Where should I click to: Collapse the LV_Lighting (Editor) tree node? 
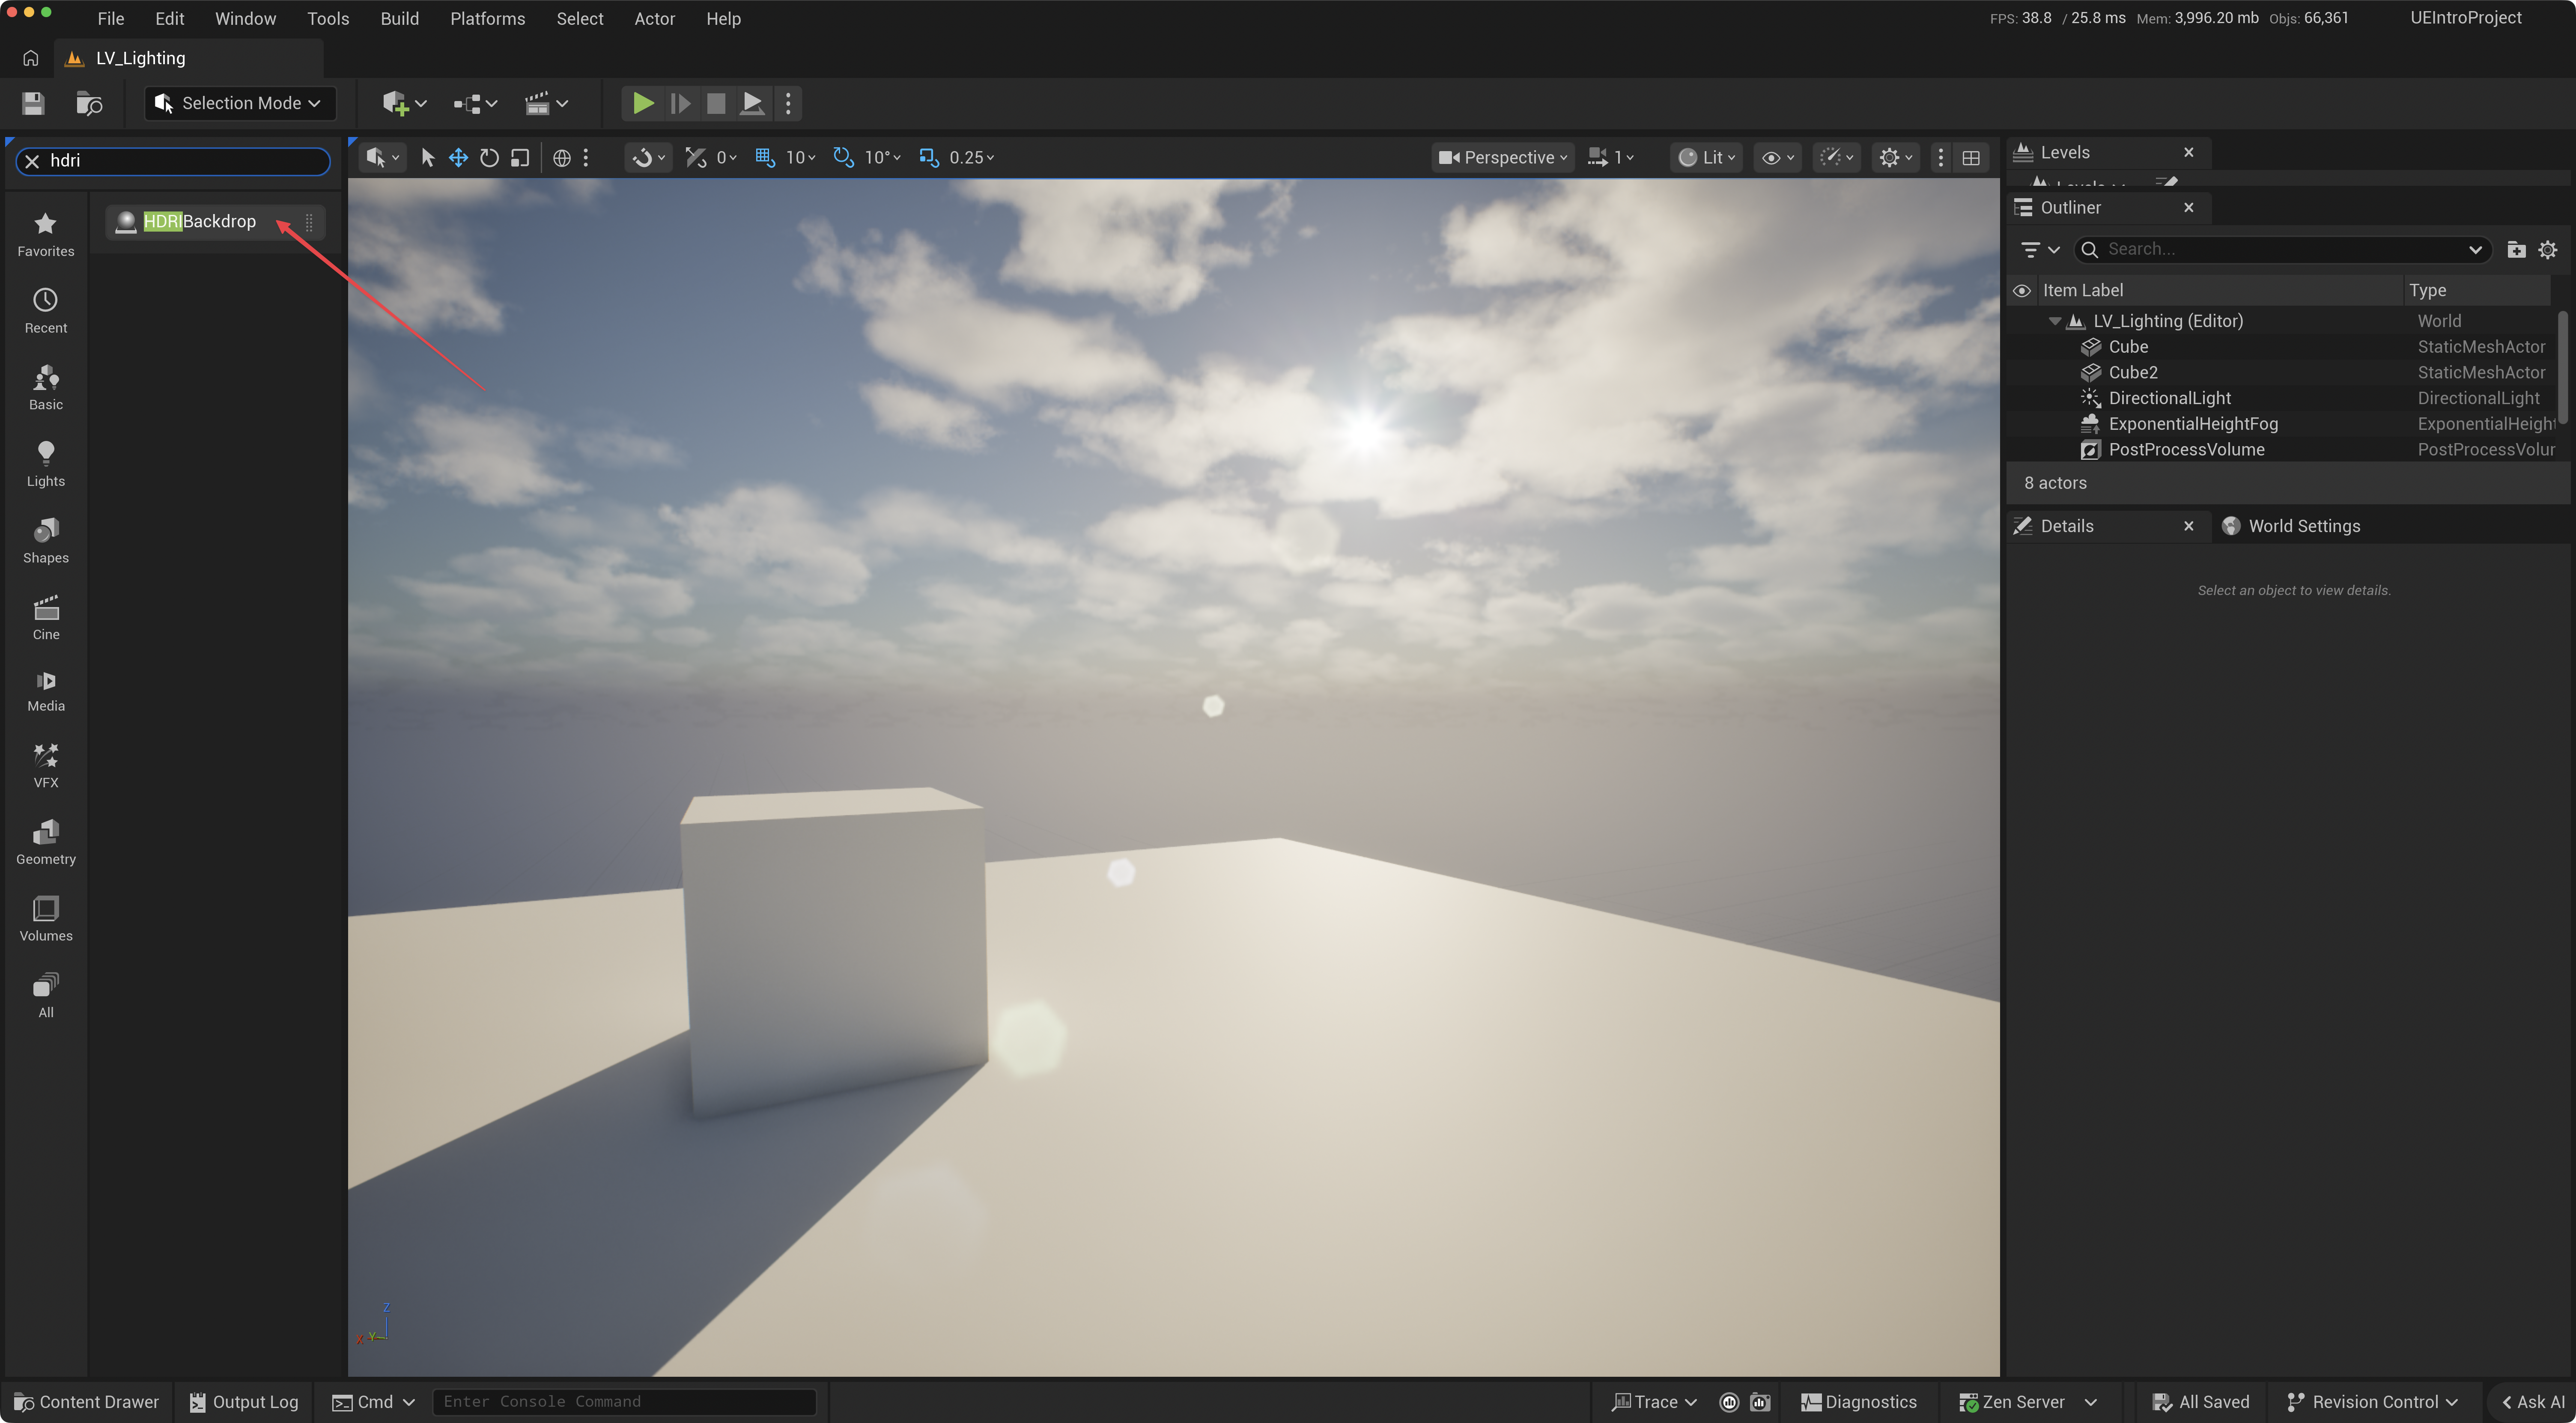point(2054,321)
